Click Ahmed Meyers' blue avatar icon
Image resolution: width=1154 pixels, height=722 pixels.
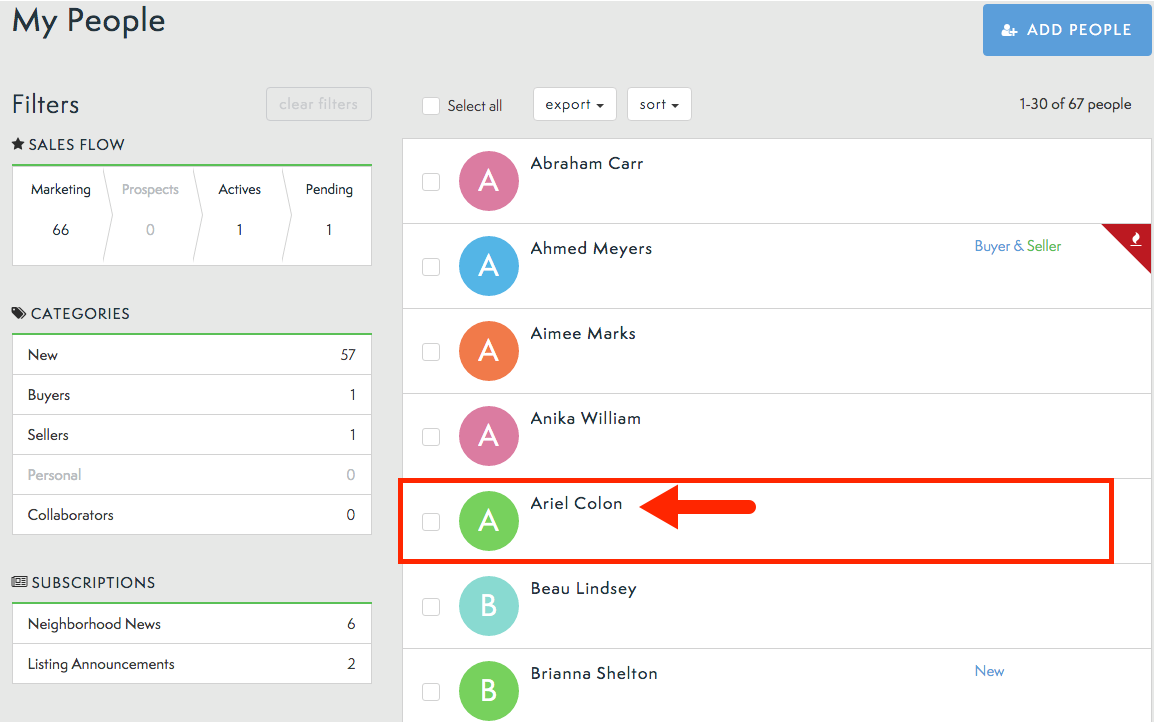488,266
